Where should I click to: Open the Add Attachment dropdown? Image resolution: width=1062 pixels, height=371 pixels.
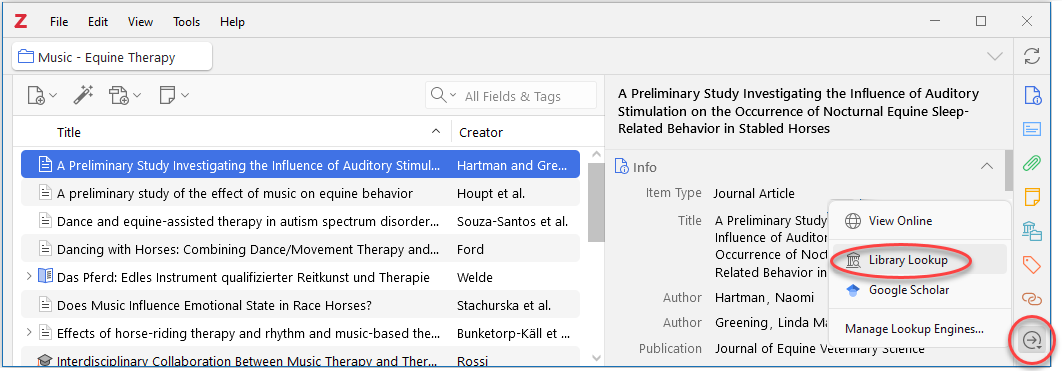point(125,95)
